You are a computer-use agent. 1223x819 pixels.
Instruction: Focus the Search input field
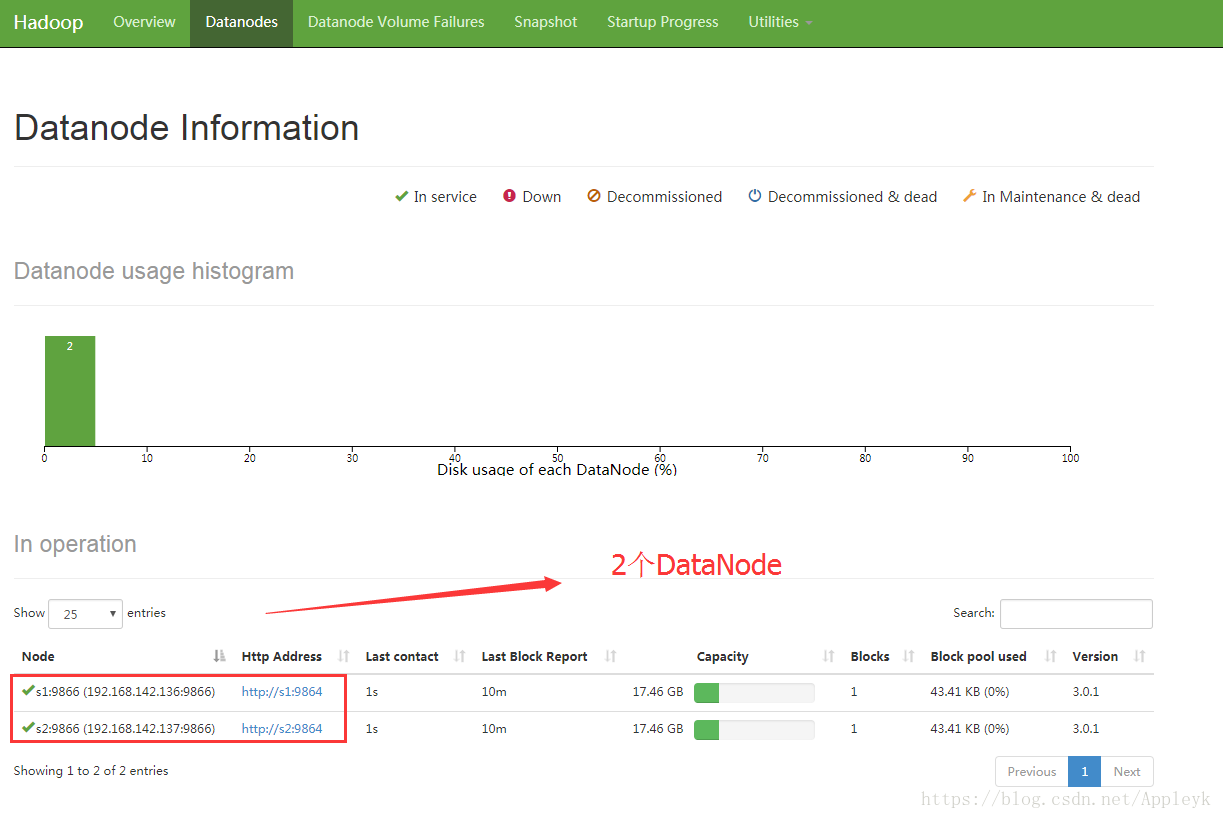[1076, 614]
